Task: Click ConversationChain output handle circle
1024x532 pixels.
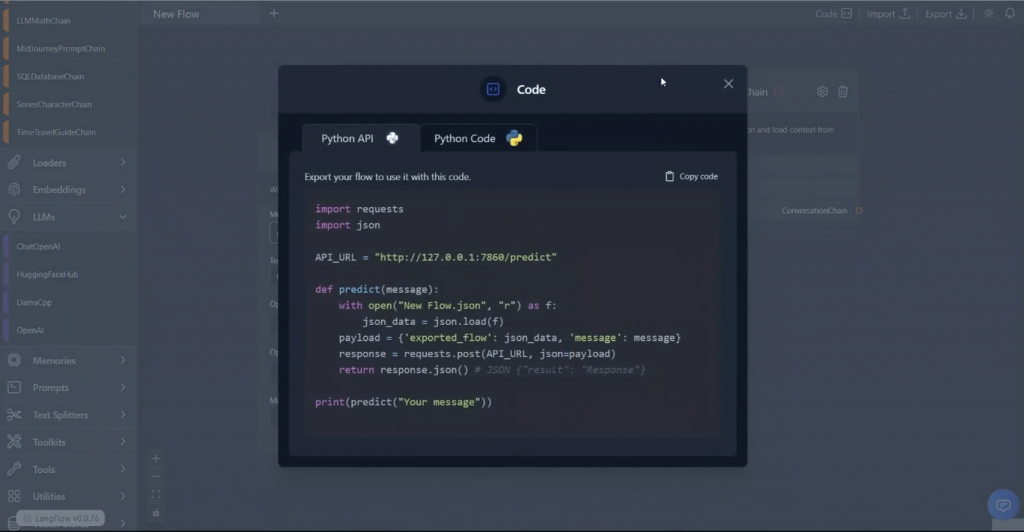Action: click(859, 211)
